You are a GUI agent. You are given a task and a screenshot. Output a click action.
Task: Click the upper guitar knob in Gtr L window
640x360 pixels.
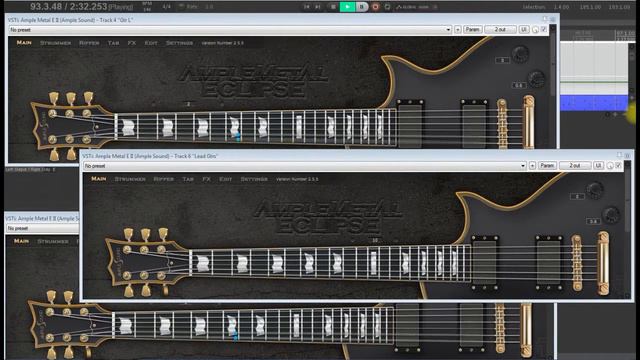[520, 53]
